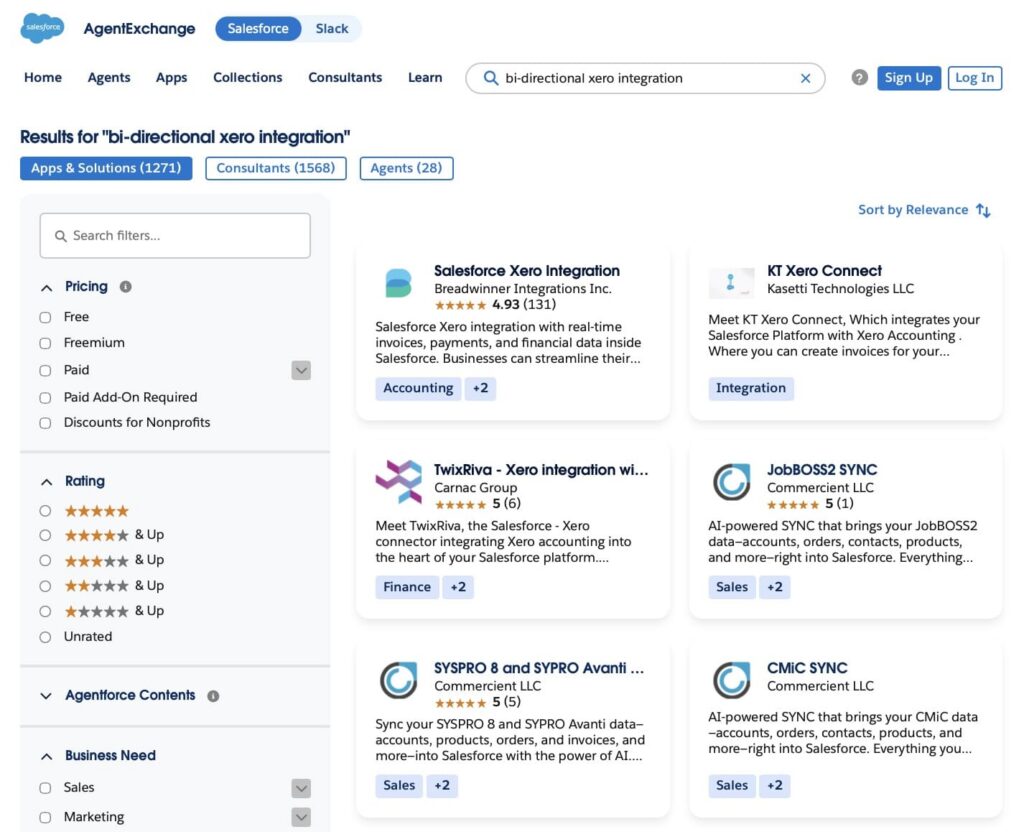Check the Sales business need filter
The height and width of the screenshot is (832, 1024).
[45, 788]
